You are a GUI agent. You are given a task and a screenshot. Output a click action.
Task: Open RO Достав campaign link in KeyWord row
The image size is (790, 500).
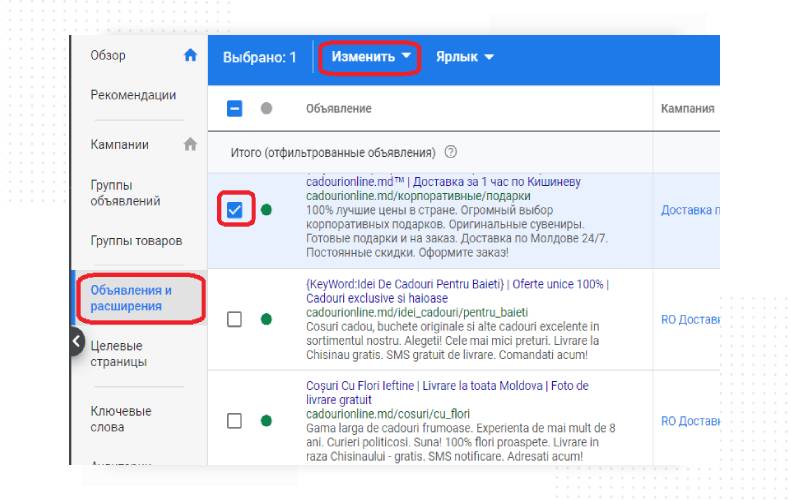690,320
